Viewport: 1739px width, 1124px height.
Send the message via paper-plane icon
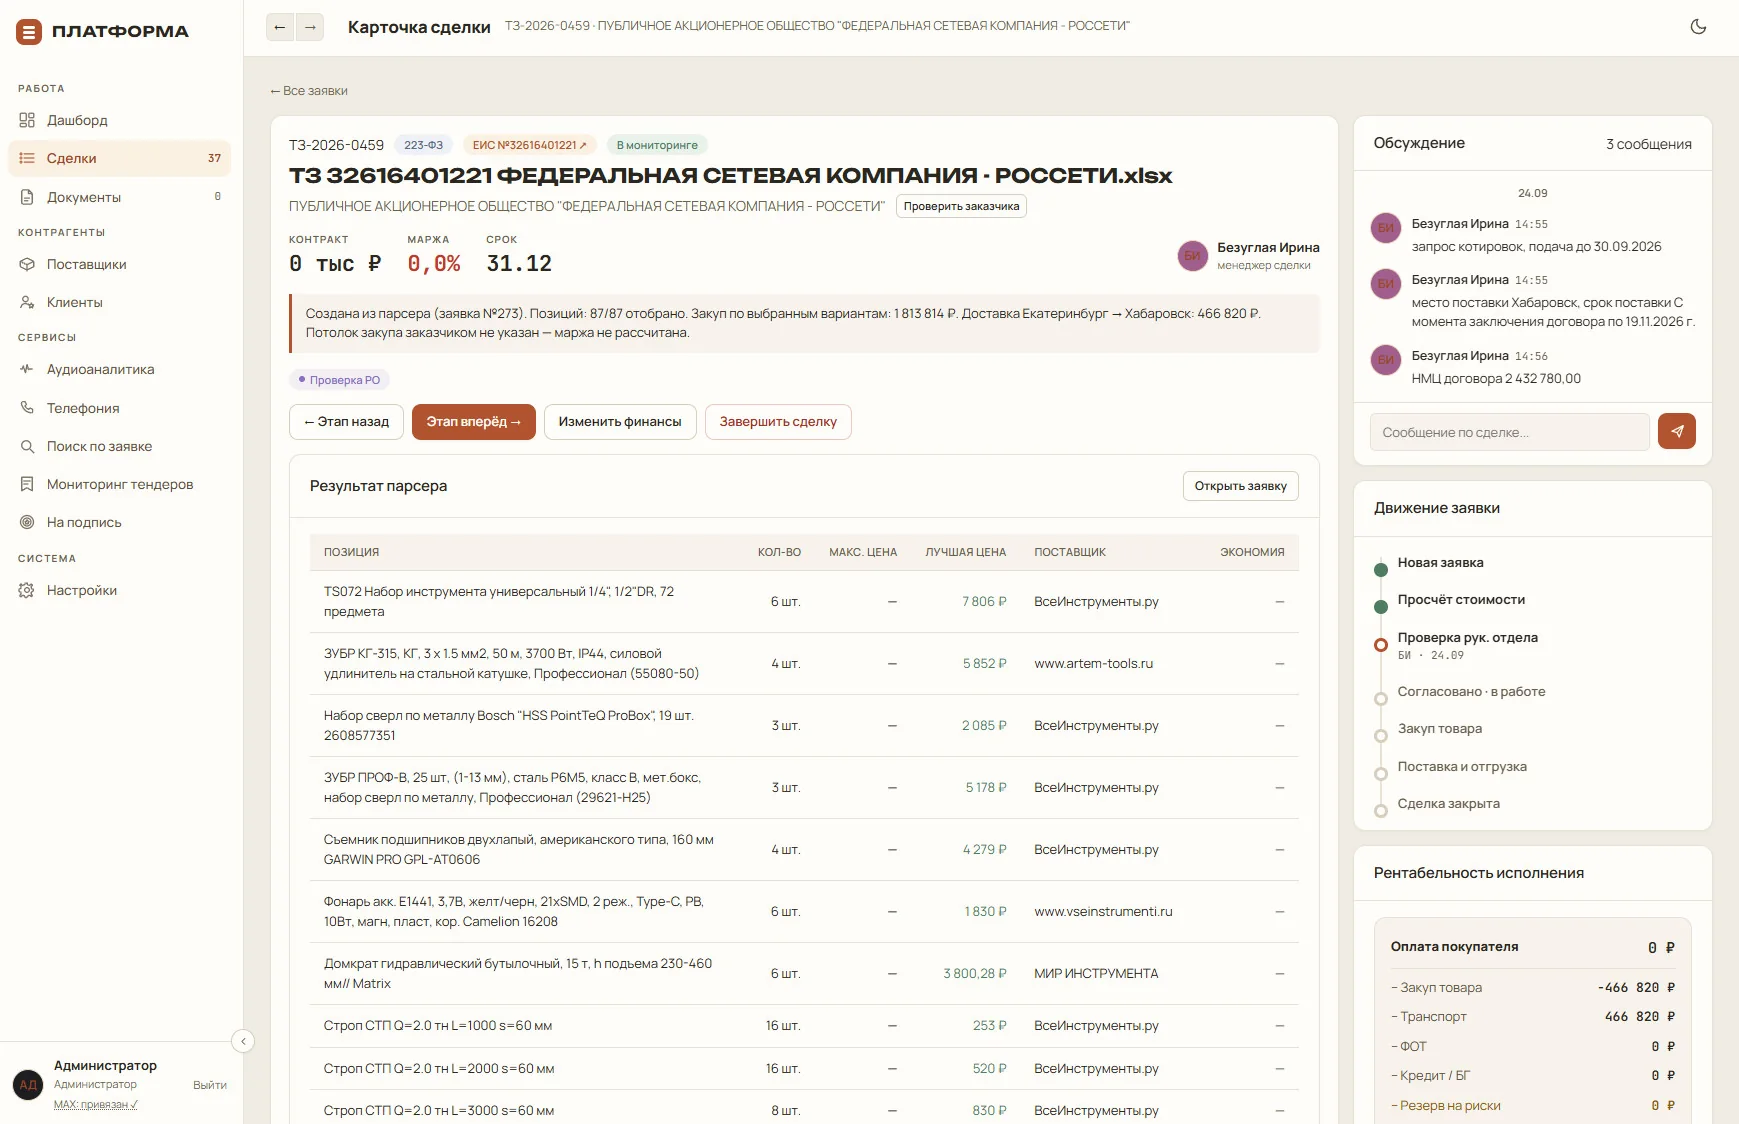pyautogui.click(x=1677, y=431)
